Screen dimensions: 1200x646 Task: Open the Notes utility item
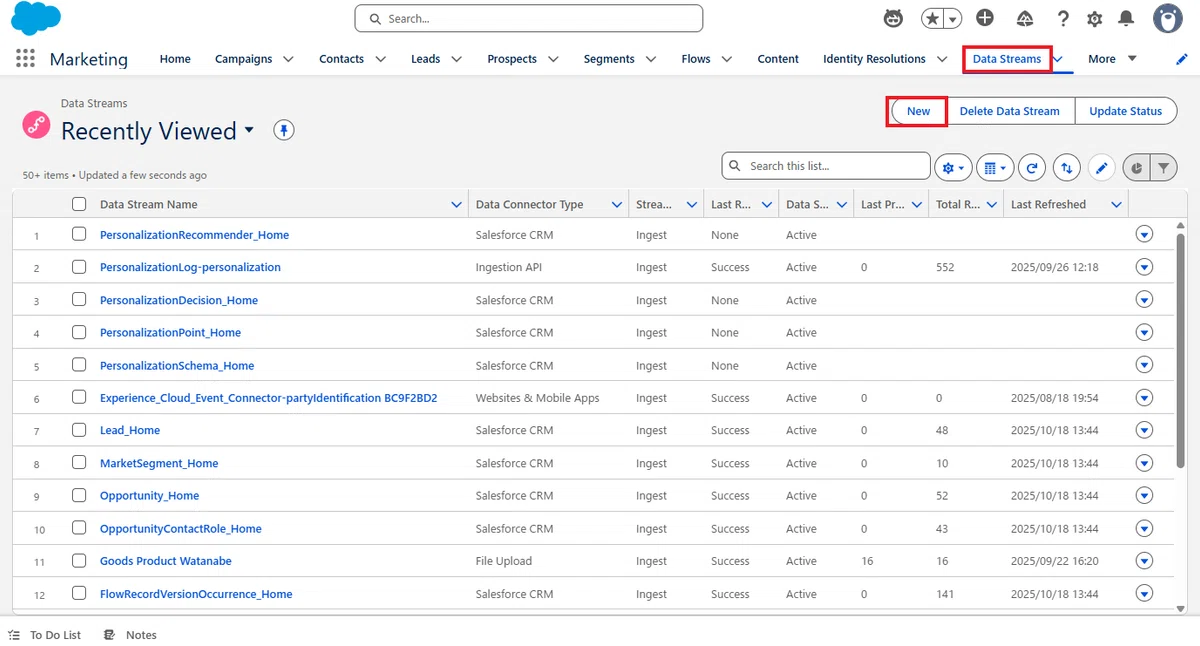pos(131,635)
